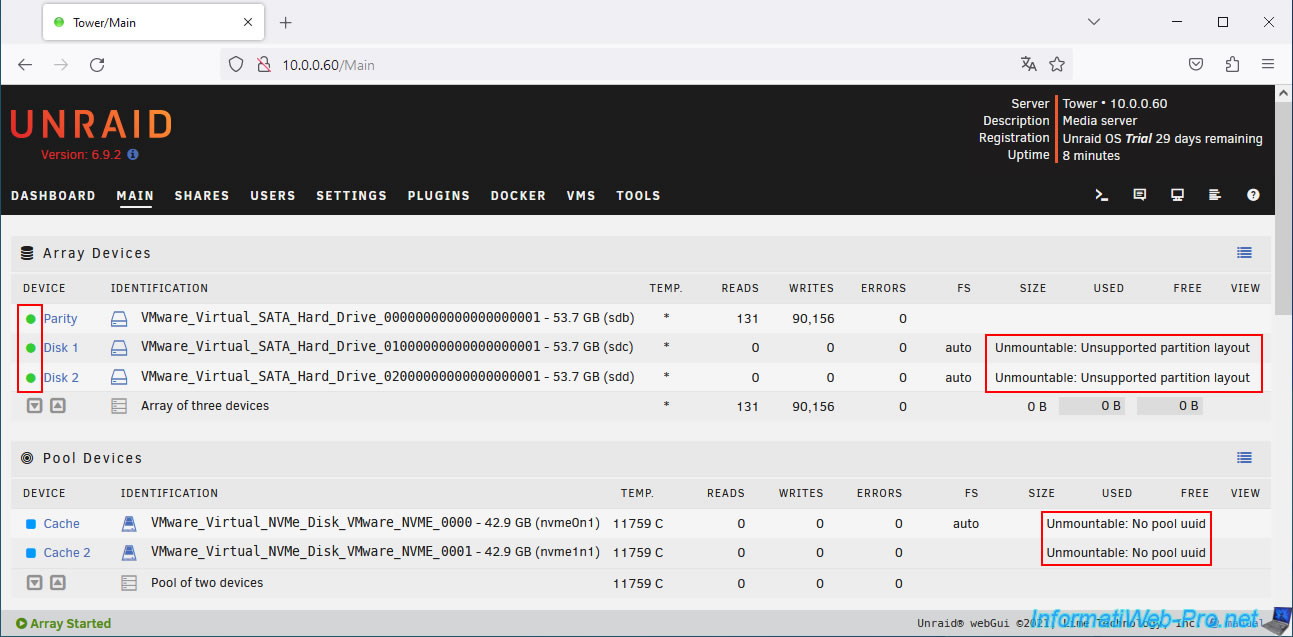
Task: Click the Cache NVMe device icon
Action: (129, 524)
